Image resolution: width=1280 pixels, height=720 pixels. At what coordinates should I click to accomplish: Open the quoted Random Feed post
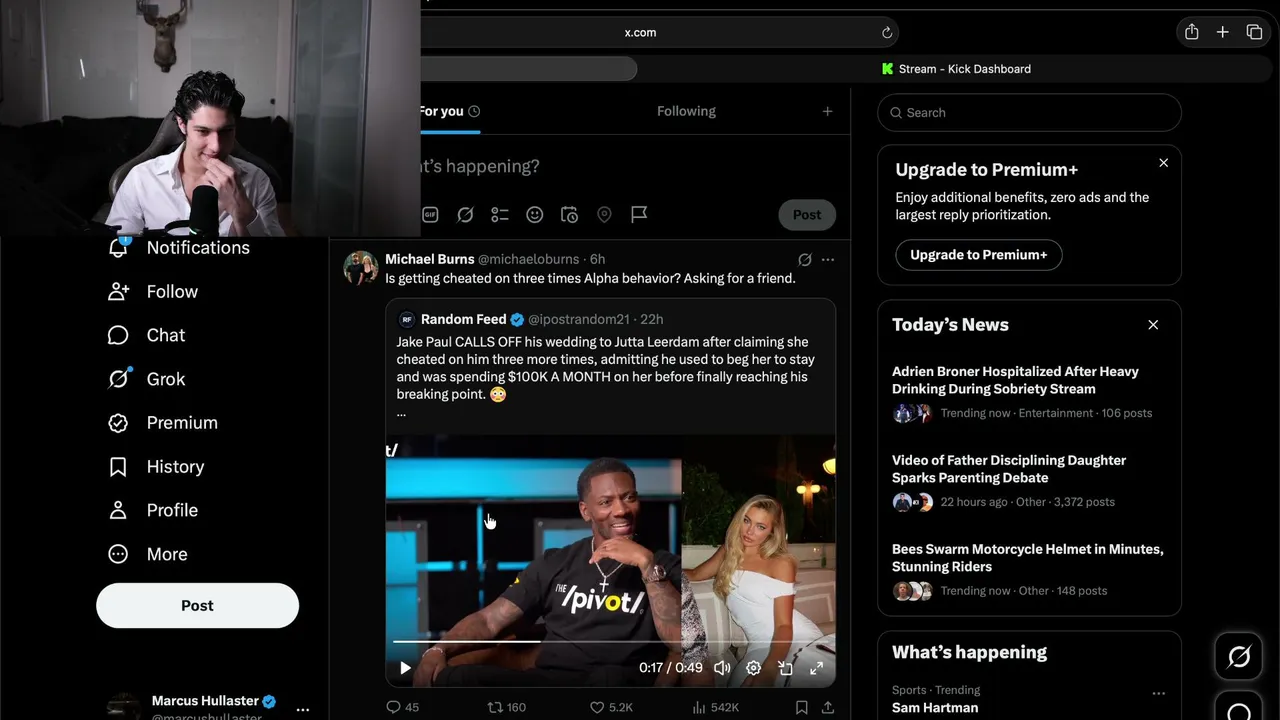[610, 366]
